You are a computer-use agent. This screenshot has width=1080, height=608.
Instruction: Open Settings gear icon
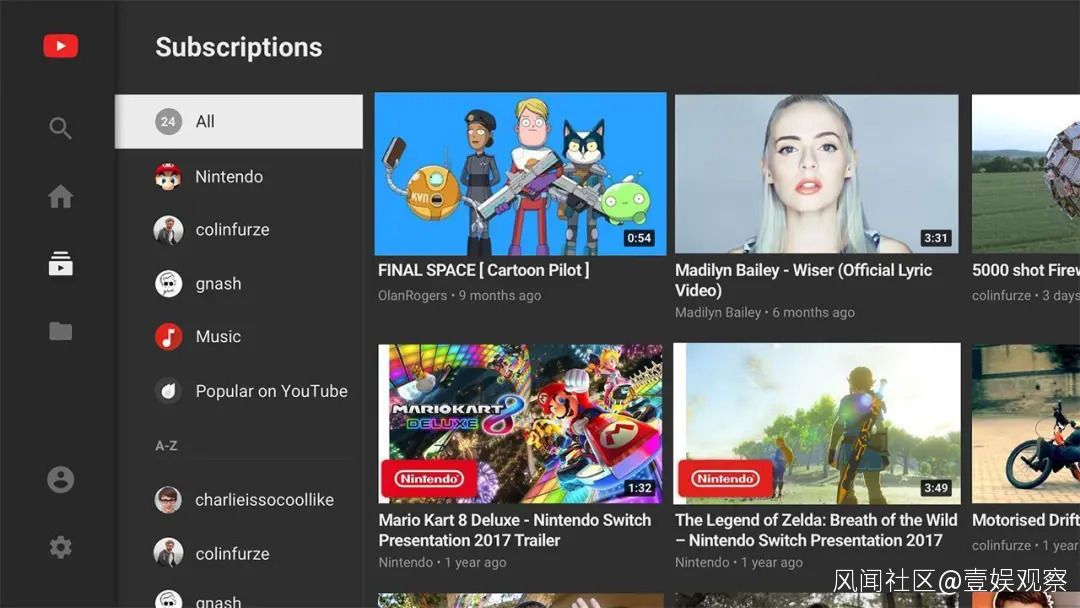[x=61, y=547]
